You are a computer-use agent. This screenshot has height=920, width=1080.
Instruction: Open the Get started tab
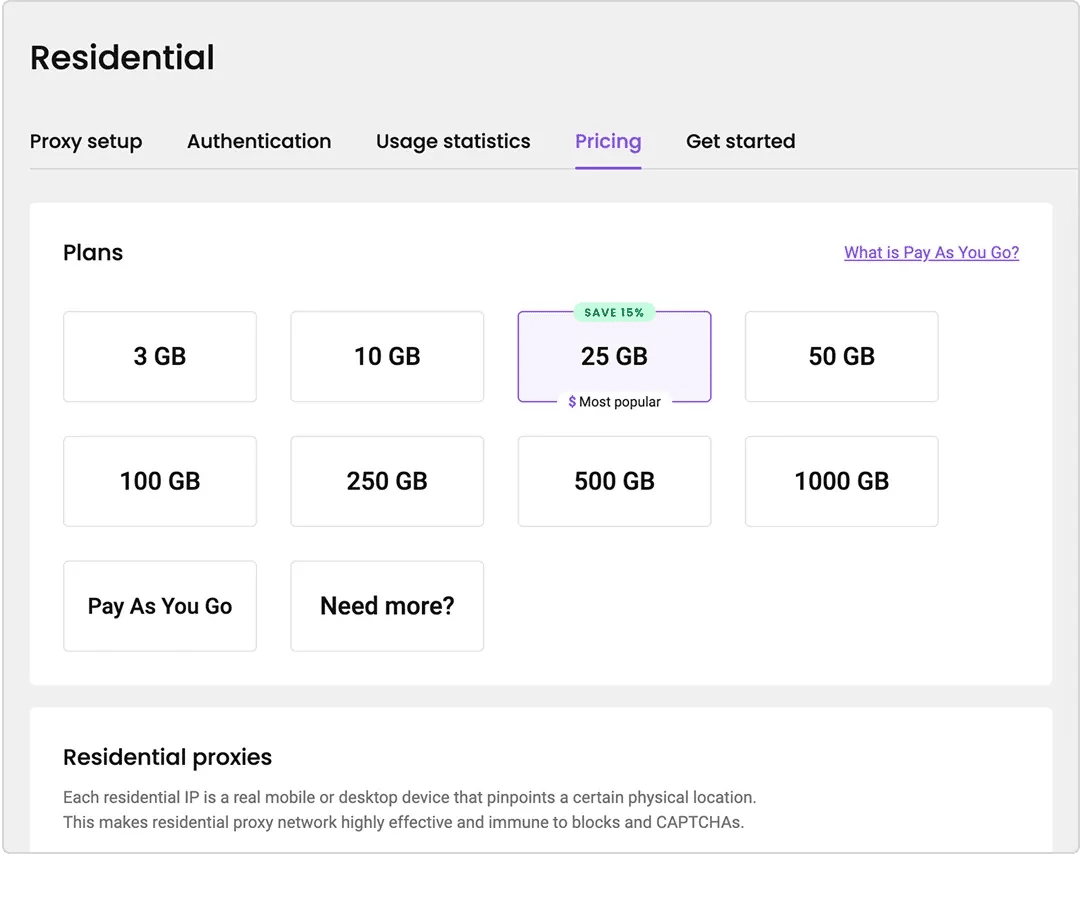[740, 141]
